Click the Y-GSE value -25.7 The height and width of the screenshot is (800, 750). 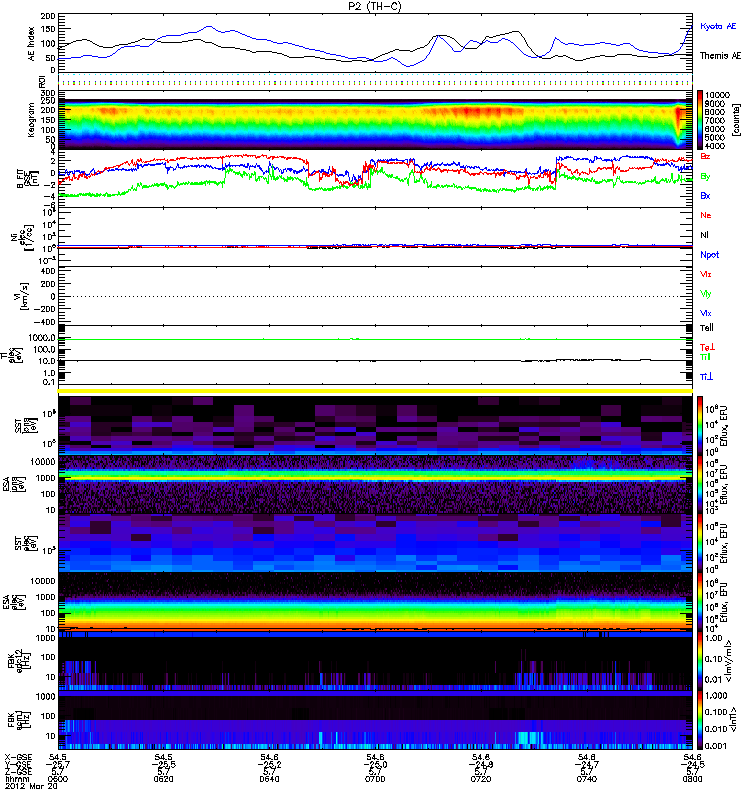(58, 765)
